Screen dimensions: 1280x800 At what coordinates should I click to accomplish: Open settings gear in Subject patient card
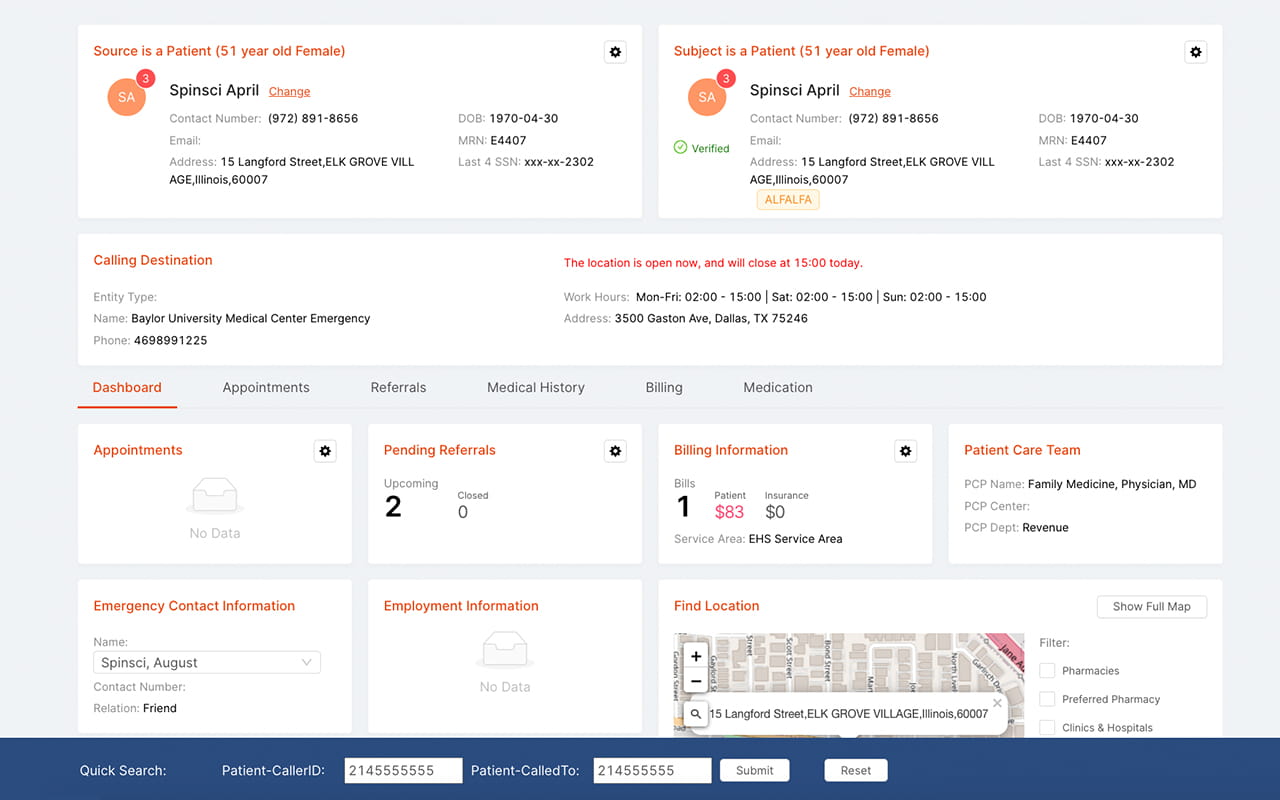pos(1195,52)
